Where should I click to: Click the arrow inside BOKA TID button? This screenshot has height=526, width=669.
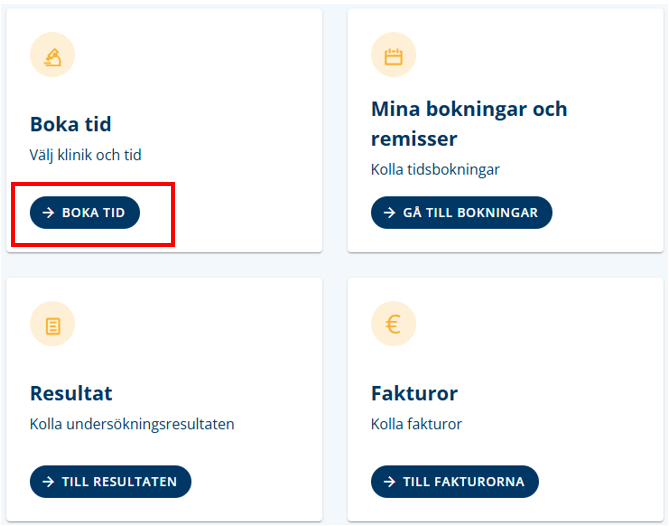click(x=49, y=212)
